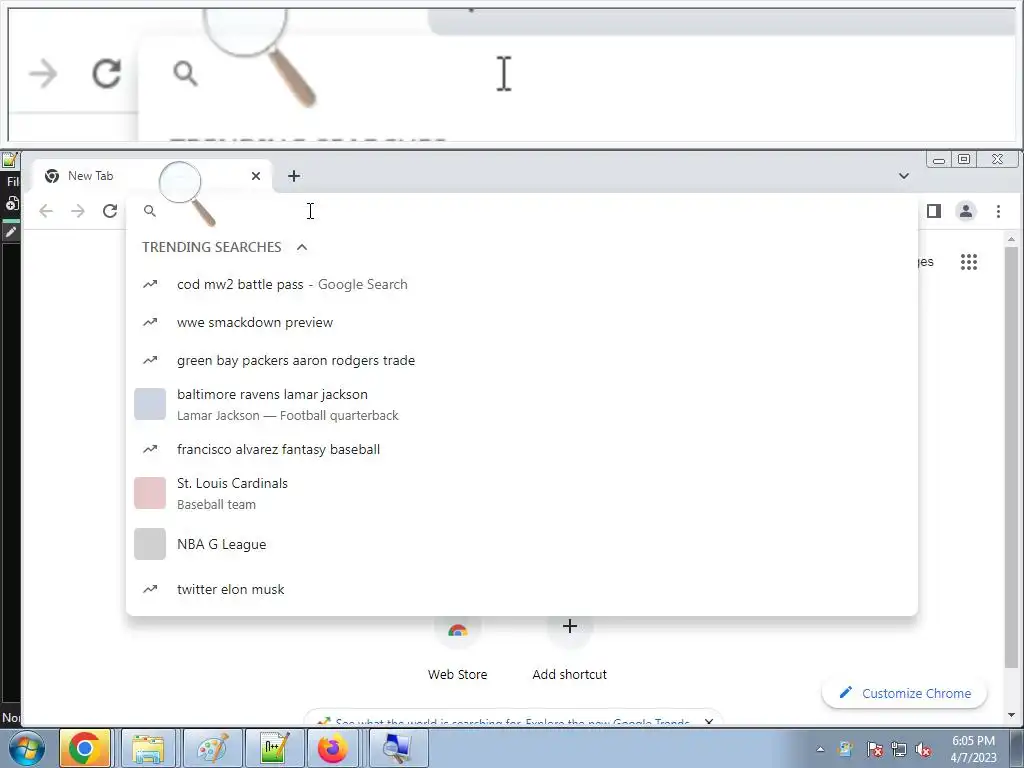1024x768 pixels.
Task: Dismiss the Google Trends promo banner
Action: pos(709,722)
